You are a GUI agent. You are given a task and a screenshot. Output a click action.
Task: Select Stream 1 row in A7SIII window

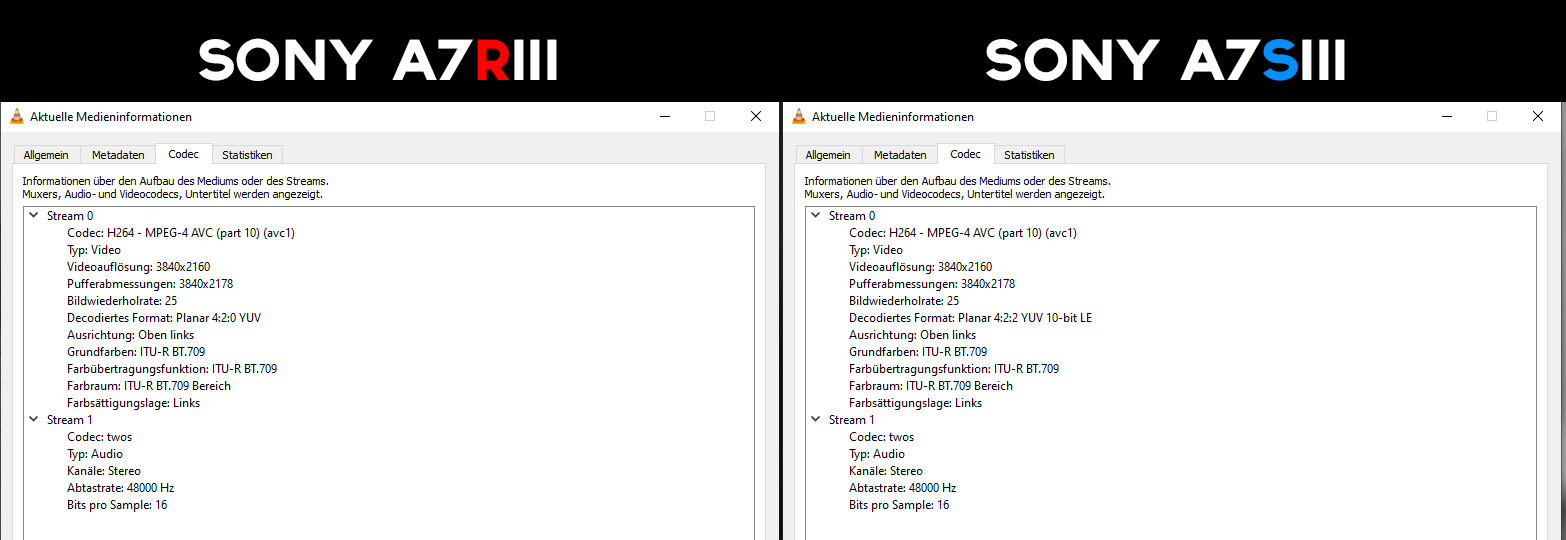852,420
